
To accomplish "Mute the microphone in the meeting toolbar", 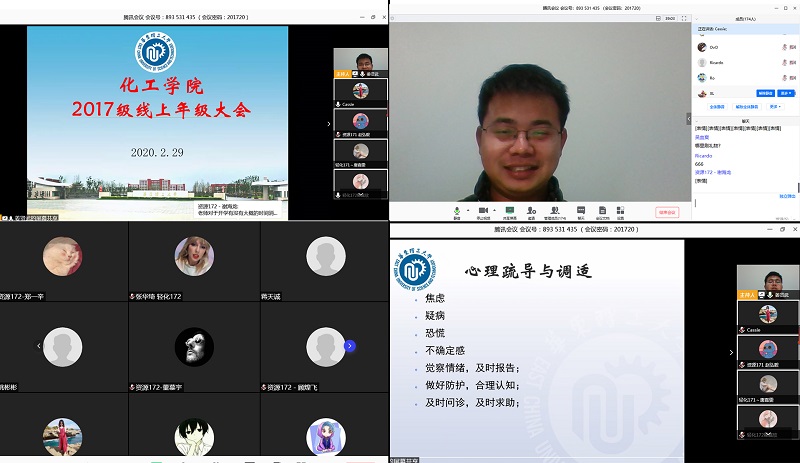I will pos(457,211).
